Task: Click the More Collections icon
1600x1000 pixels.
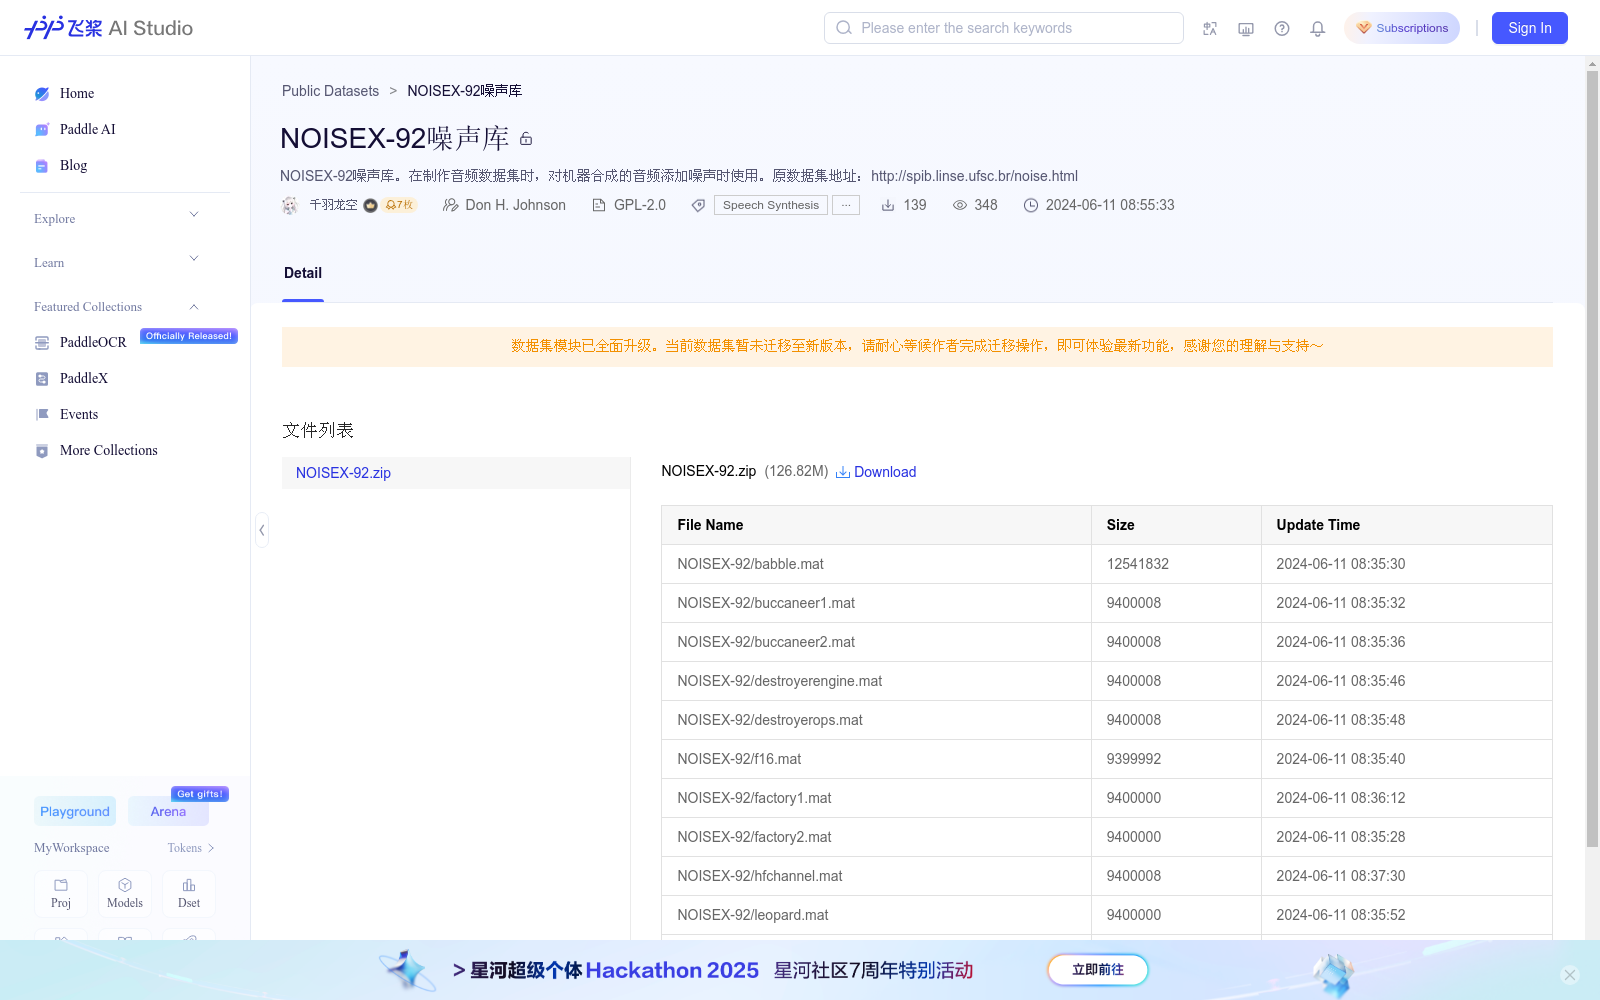Action: click(42, 451)
